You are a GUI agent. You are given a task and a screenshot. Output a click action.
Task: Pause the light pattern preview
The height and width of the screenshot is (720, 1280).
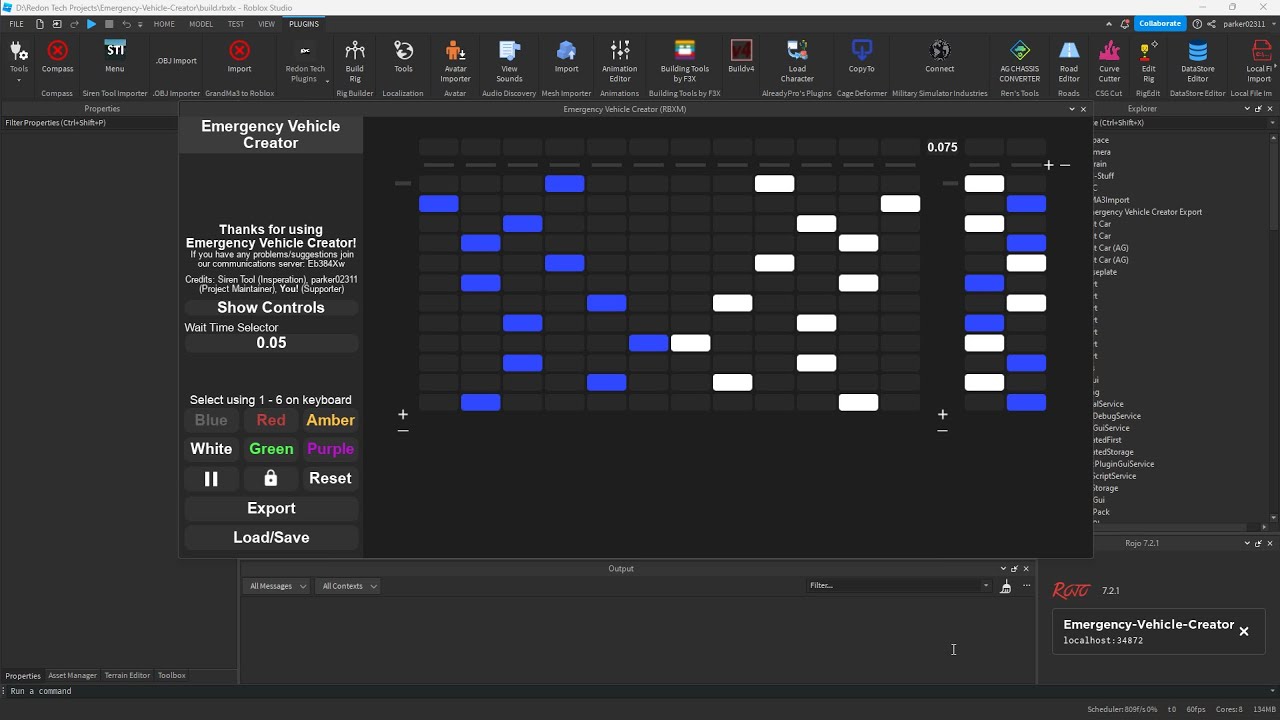[x=211, y=479]
